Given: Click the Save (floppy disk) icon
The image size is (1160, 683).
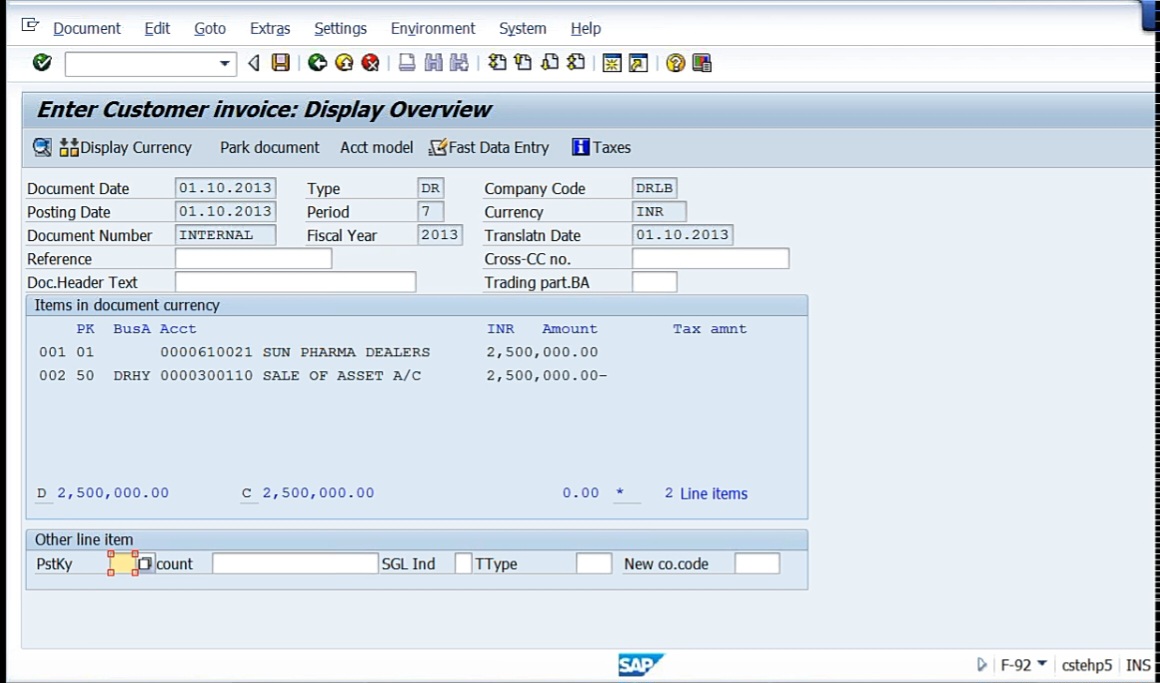Looking at the screenshot, I should 280,63.
